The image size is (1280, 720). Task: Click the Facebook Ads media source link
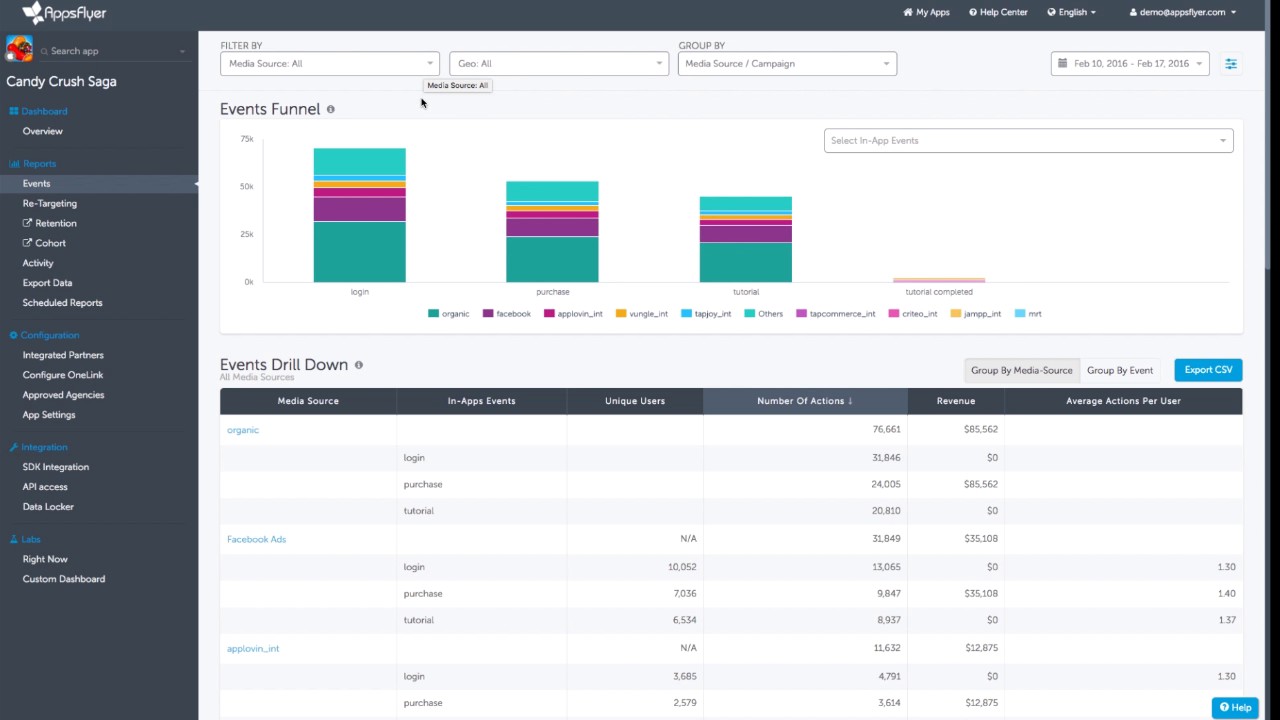256,539
